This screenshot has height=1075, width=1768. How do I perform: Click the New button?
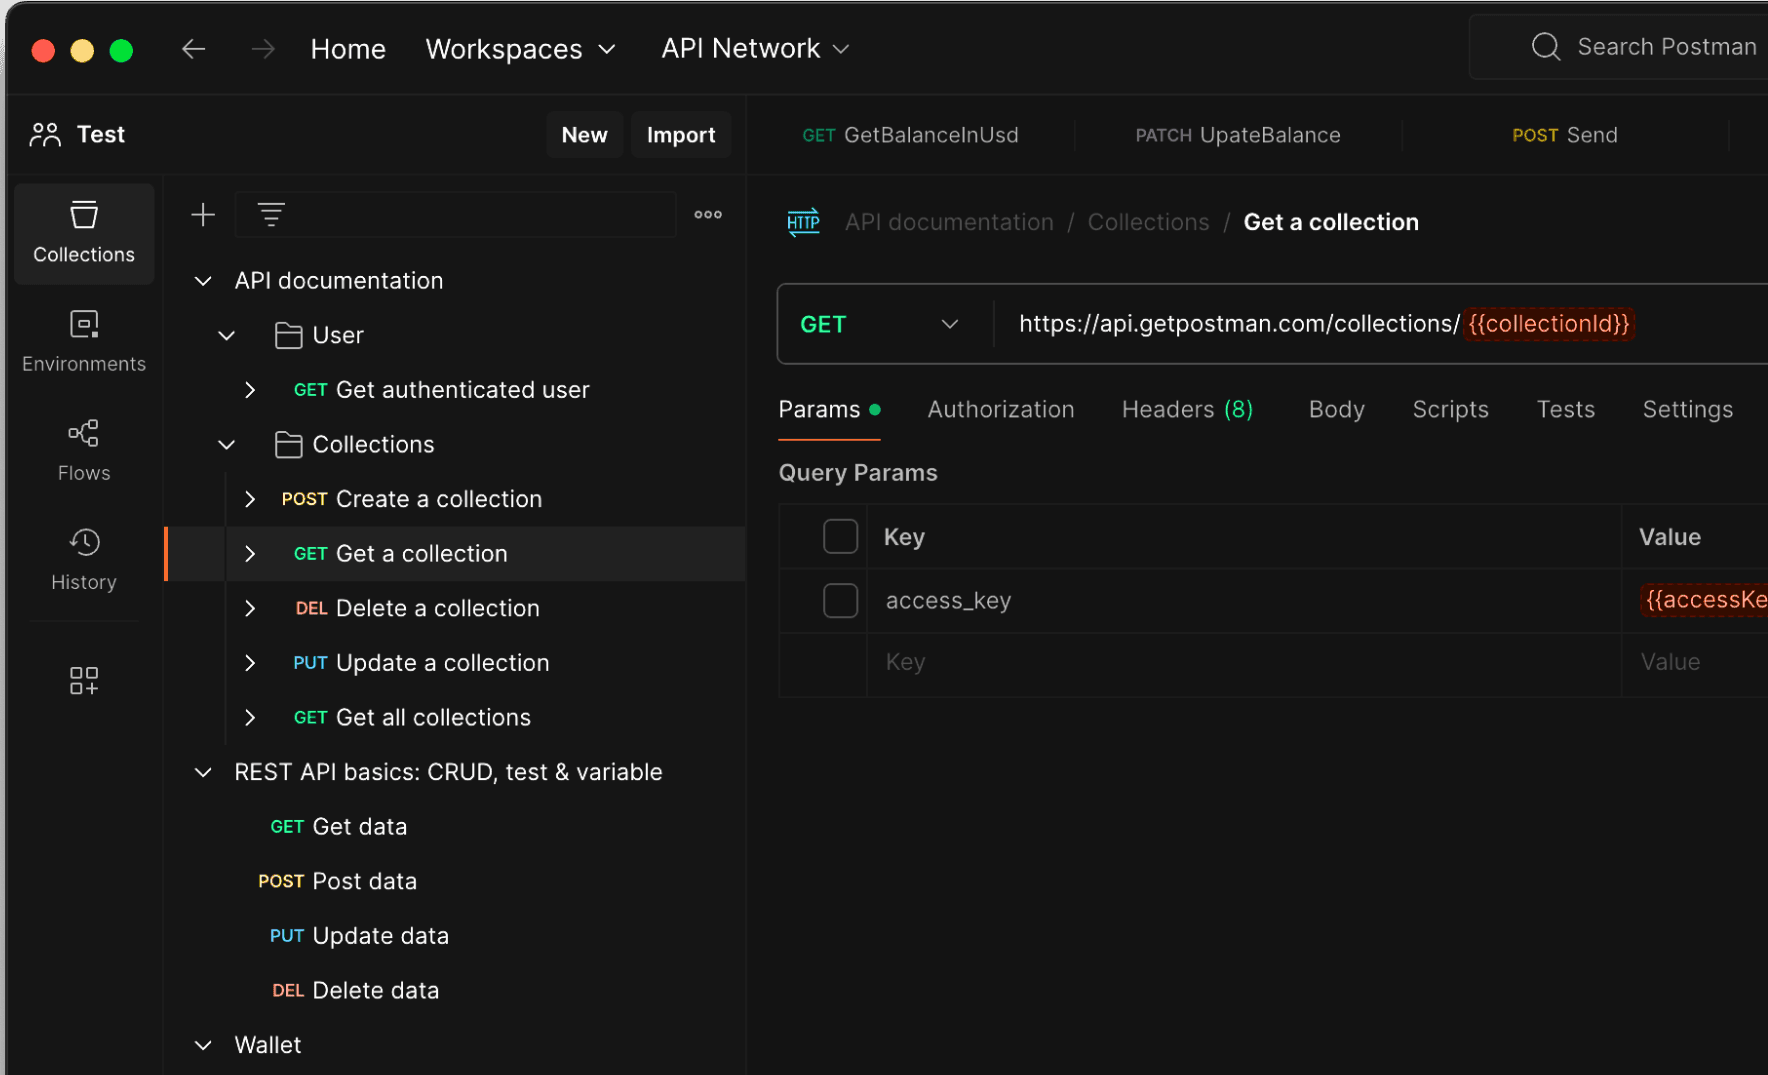pos(585,135)
